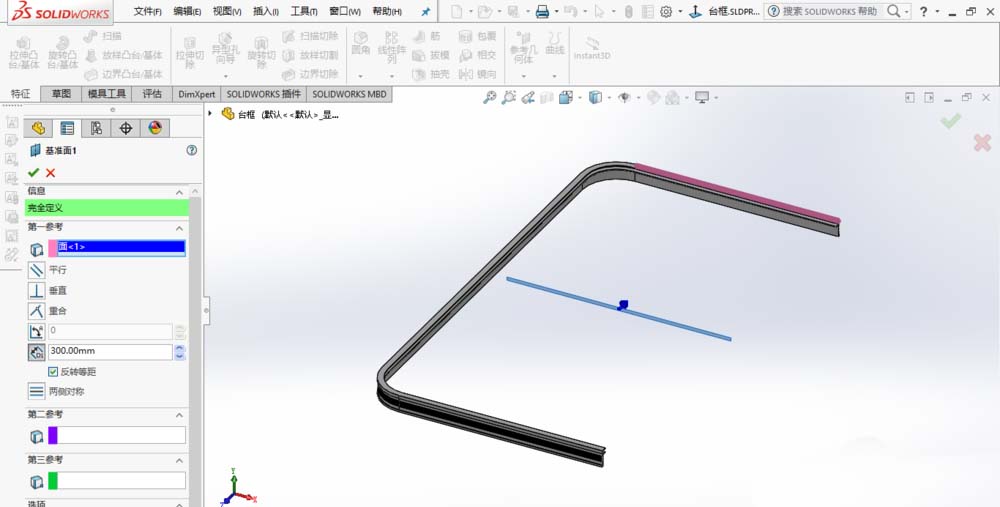This screenshot has height=507, width=1000.
Task: Open the 文件(F) menu
Action: (x=147, y=11)
